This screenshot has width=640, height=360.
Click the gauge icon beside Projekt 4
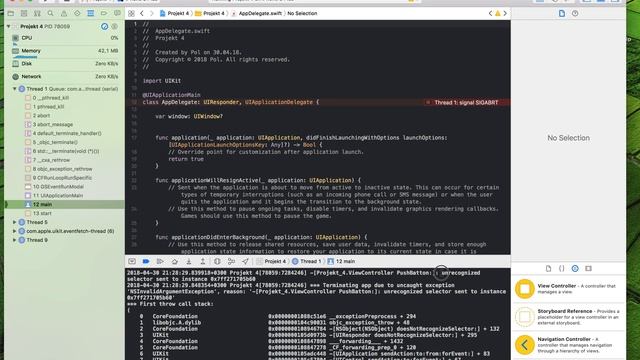[x=104, y=27]
